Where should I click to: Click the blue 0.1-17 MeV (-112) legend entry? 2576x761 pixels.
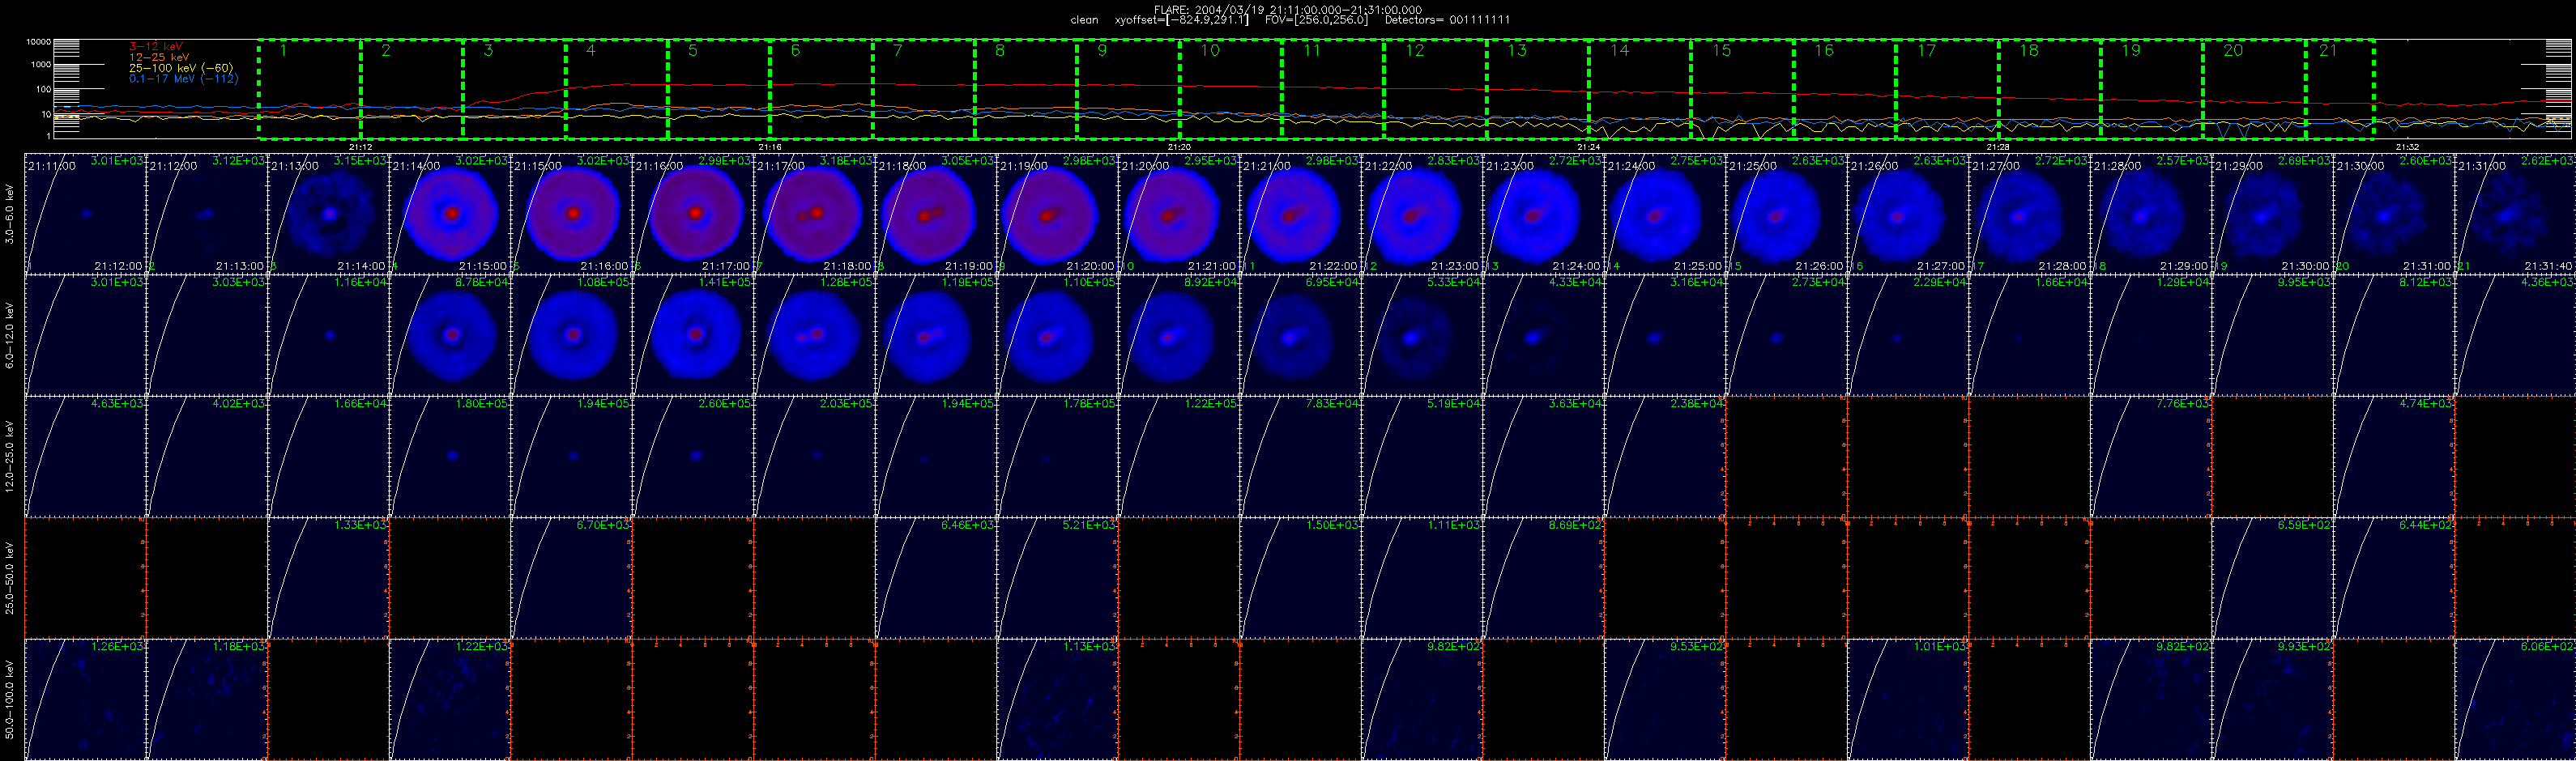tap(184, 78)
